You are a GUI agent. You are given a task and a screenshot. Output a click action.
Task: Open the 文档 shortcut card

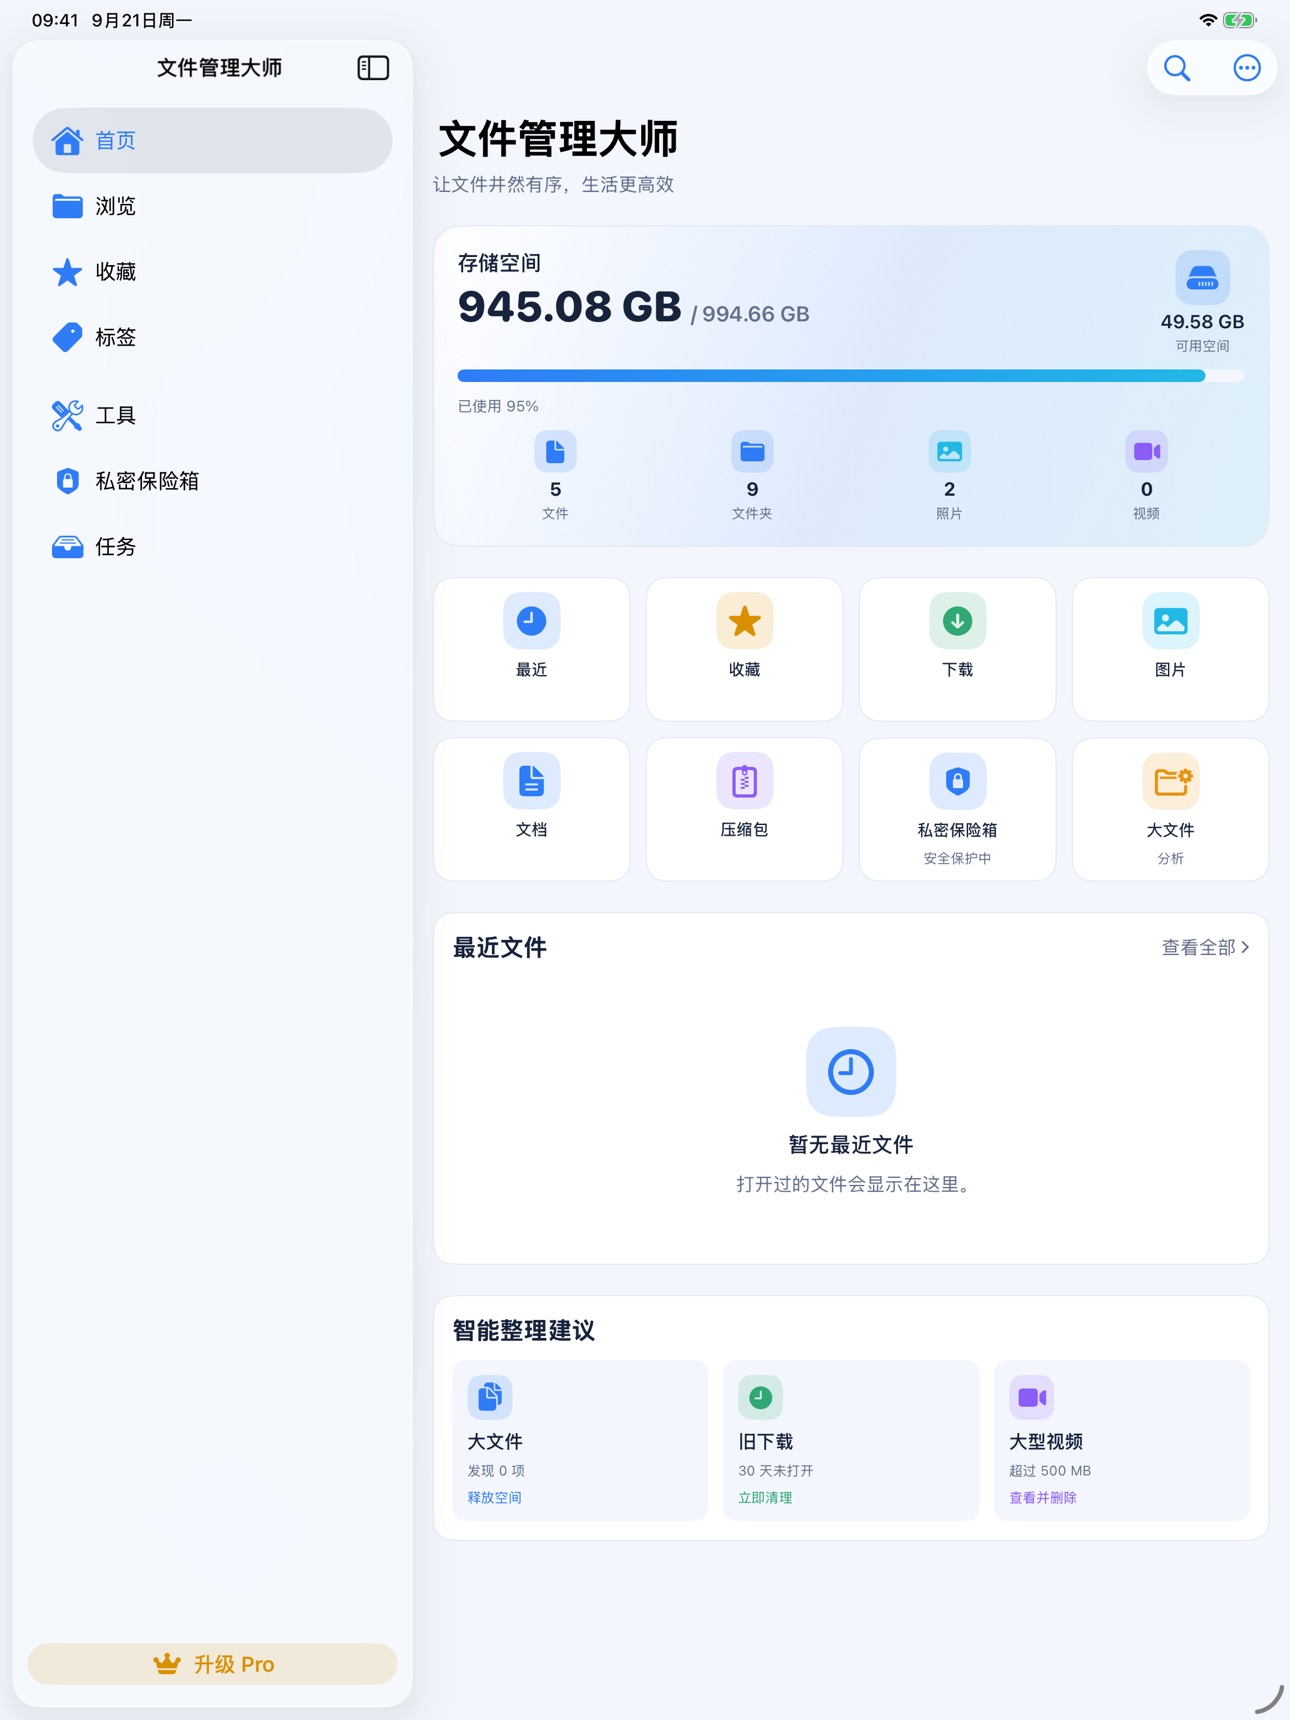tap(531, 809)
